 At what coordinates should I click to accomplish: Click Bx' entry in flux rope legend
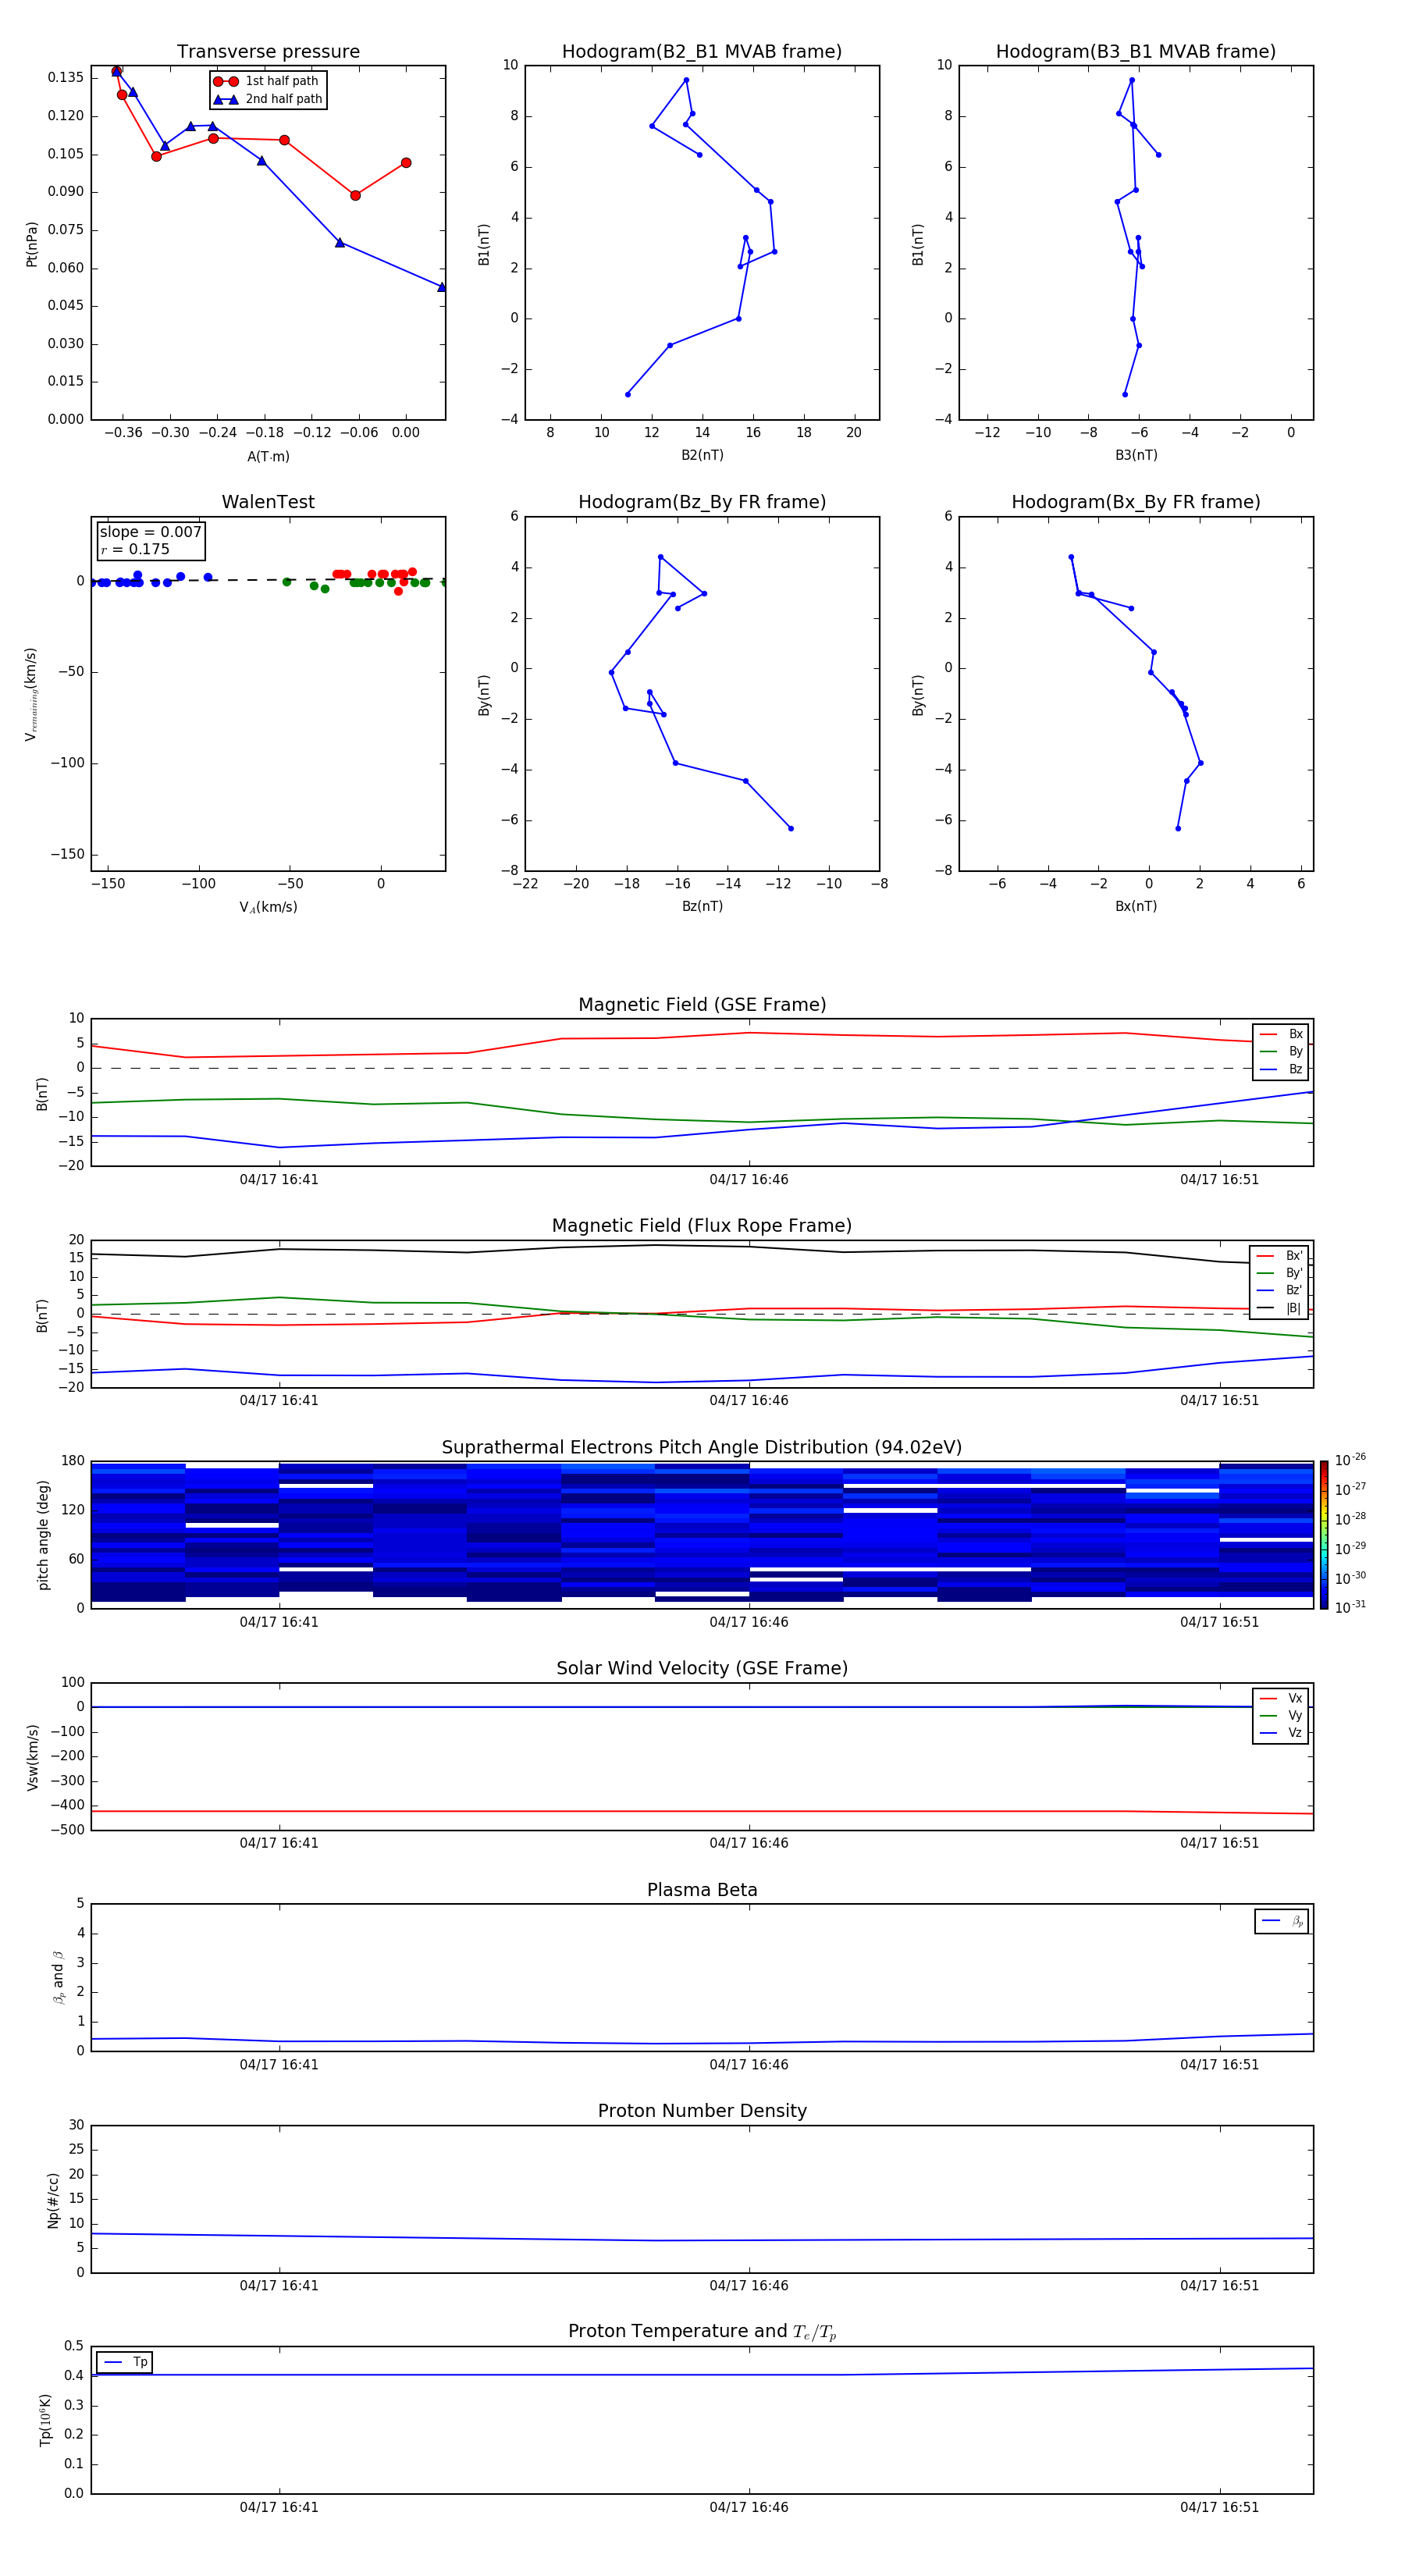(1279, 1256)
